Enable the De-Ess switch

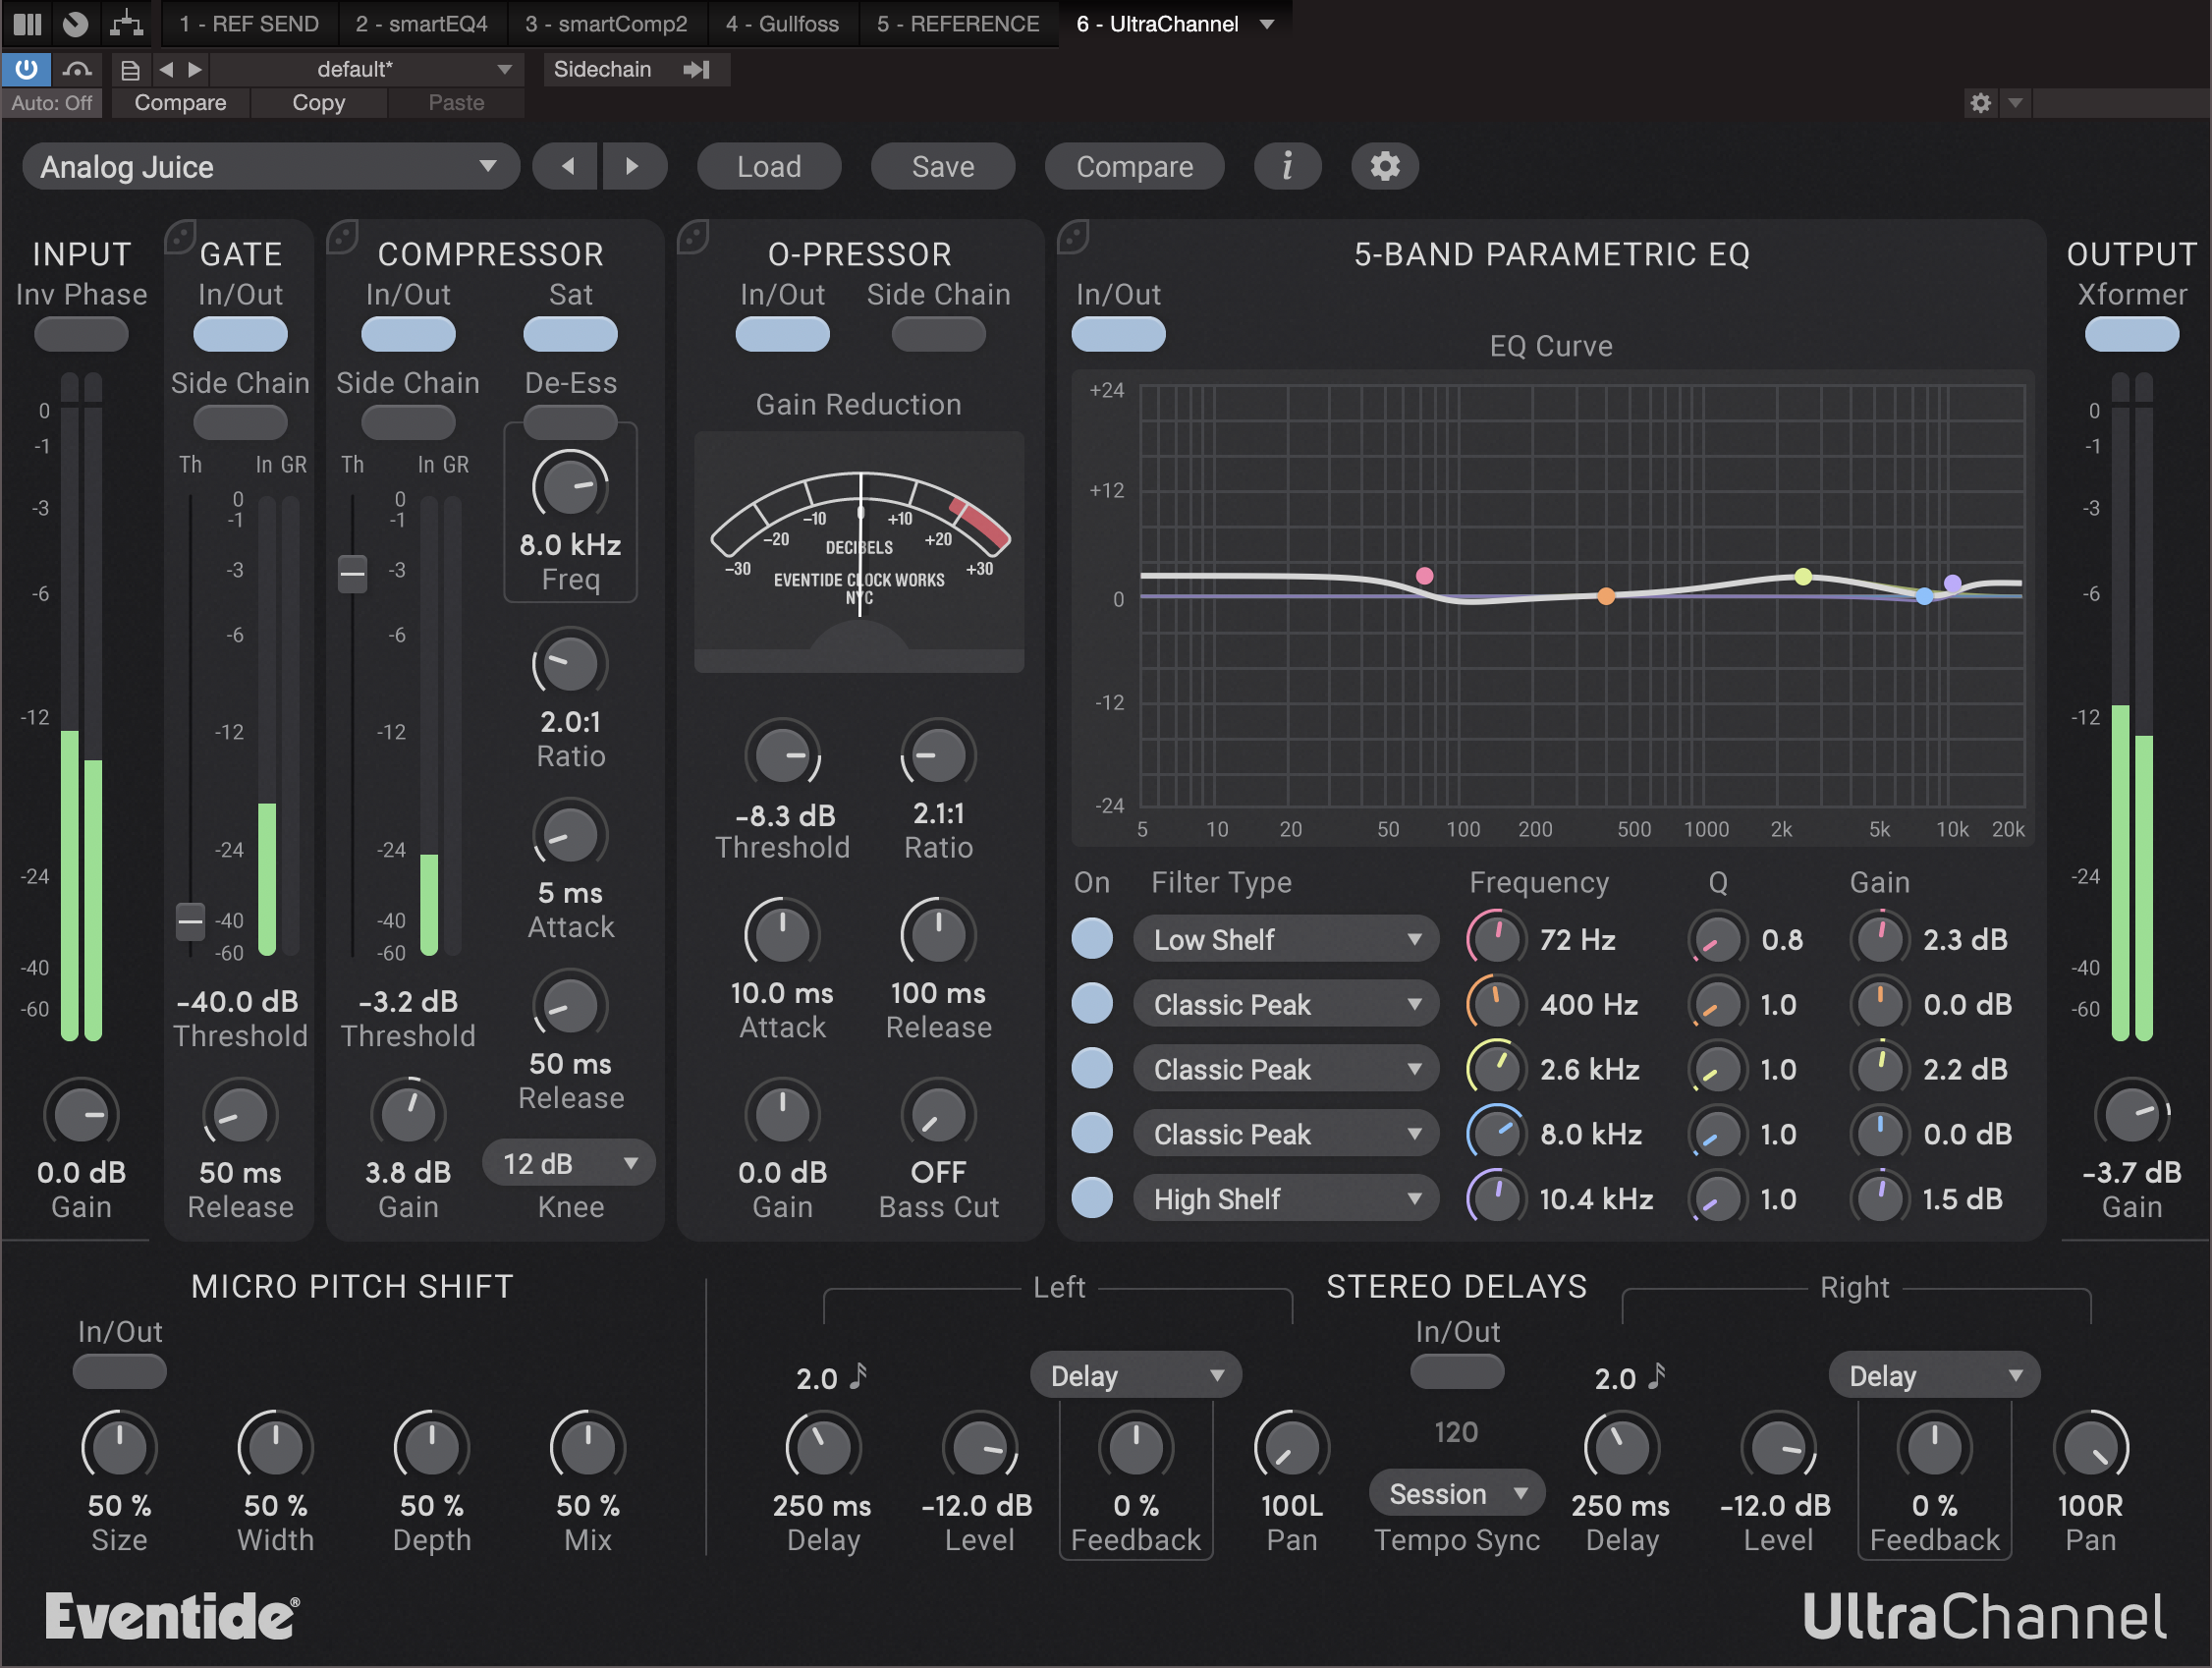point(570,422)
